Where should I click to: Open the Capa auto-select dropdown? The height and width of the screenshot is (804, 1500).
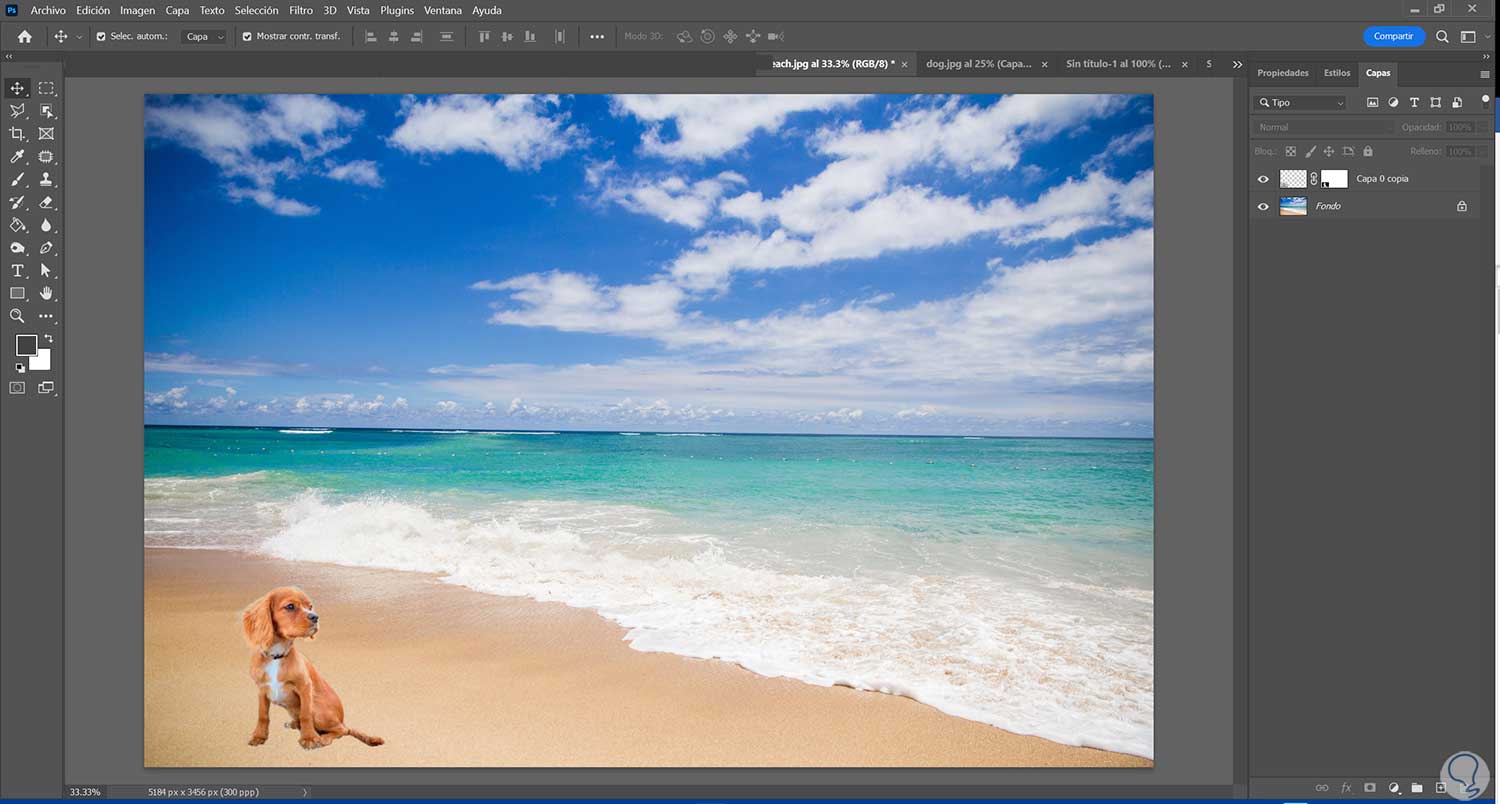point(205,36)
